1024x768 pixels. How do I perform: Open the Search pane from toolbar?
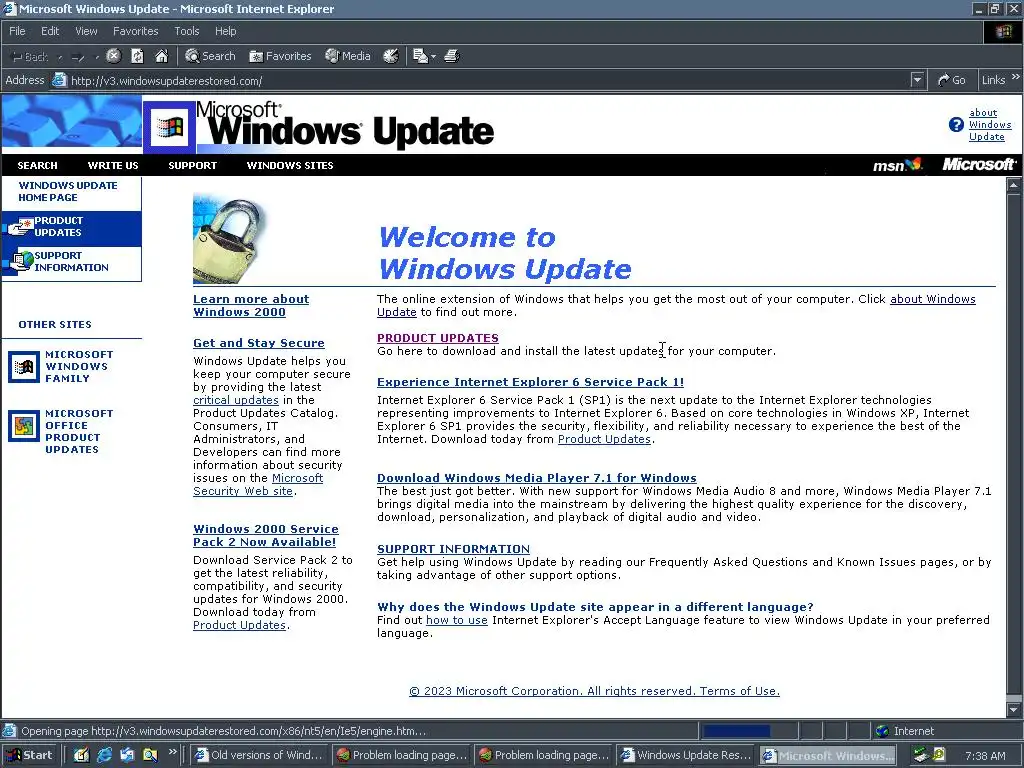pos(210,56)
